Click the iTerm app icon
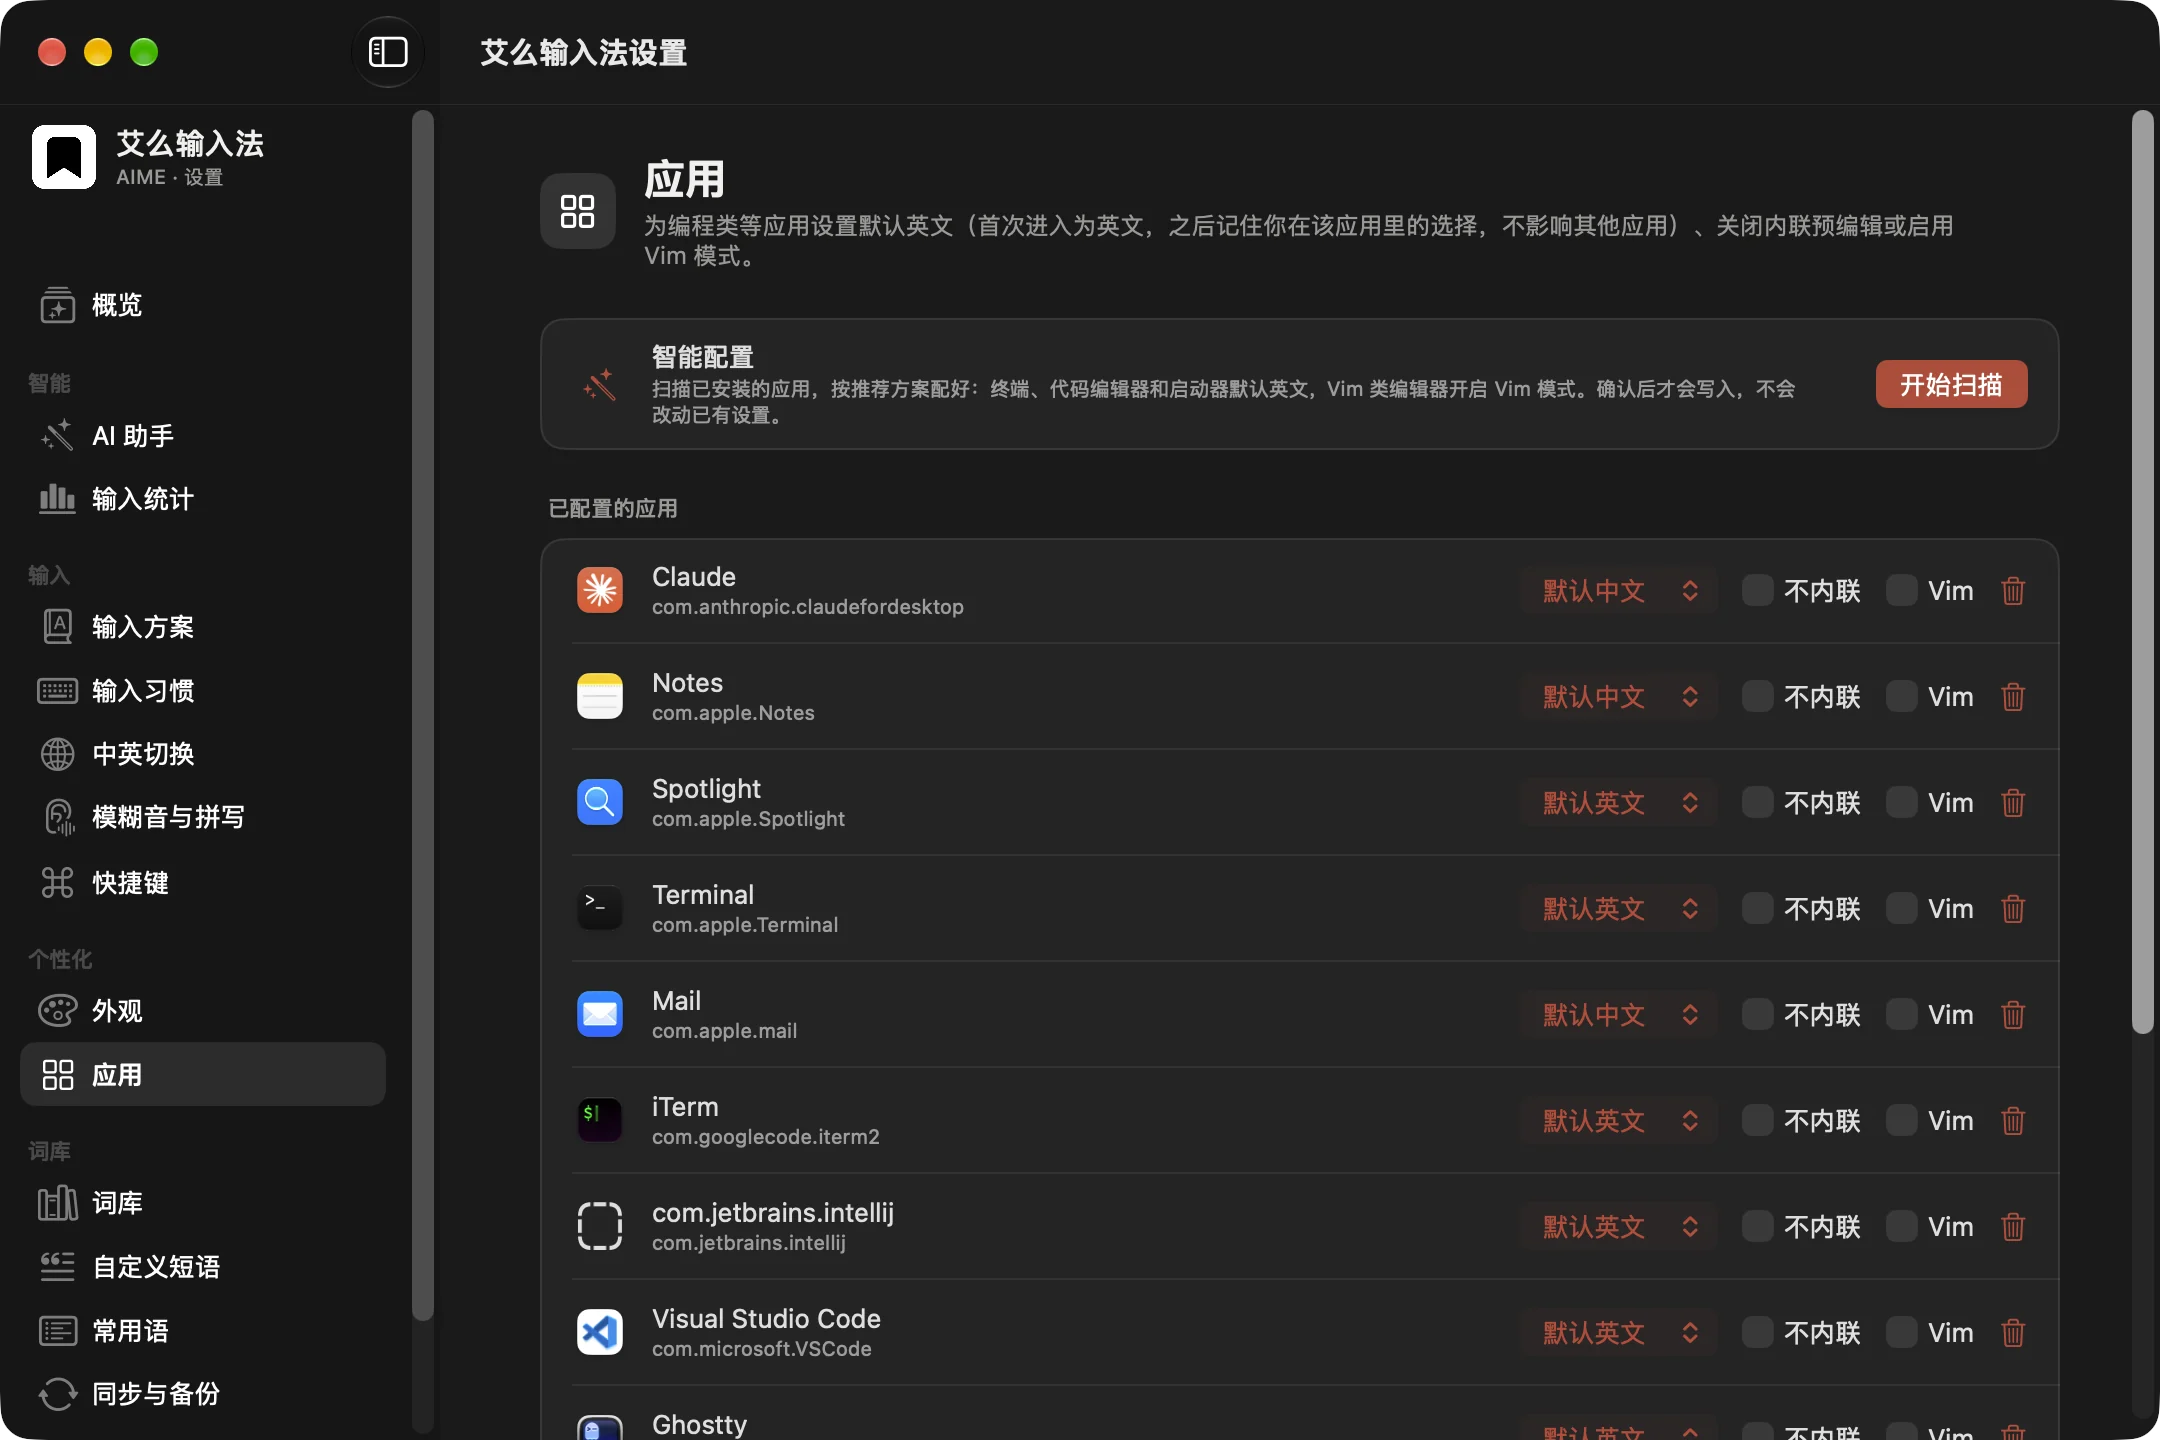Image resolution: width=2160 pixels, height=1440 pixels. pos(600,1121)
